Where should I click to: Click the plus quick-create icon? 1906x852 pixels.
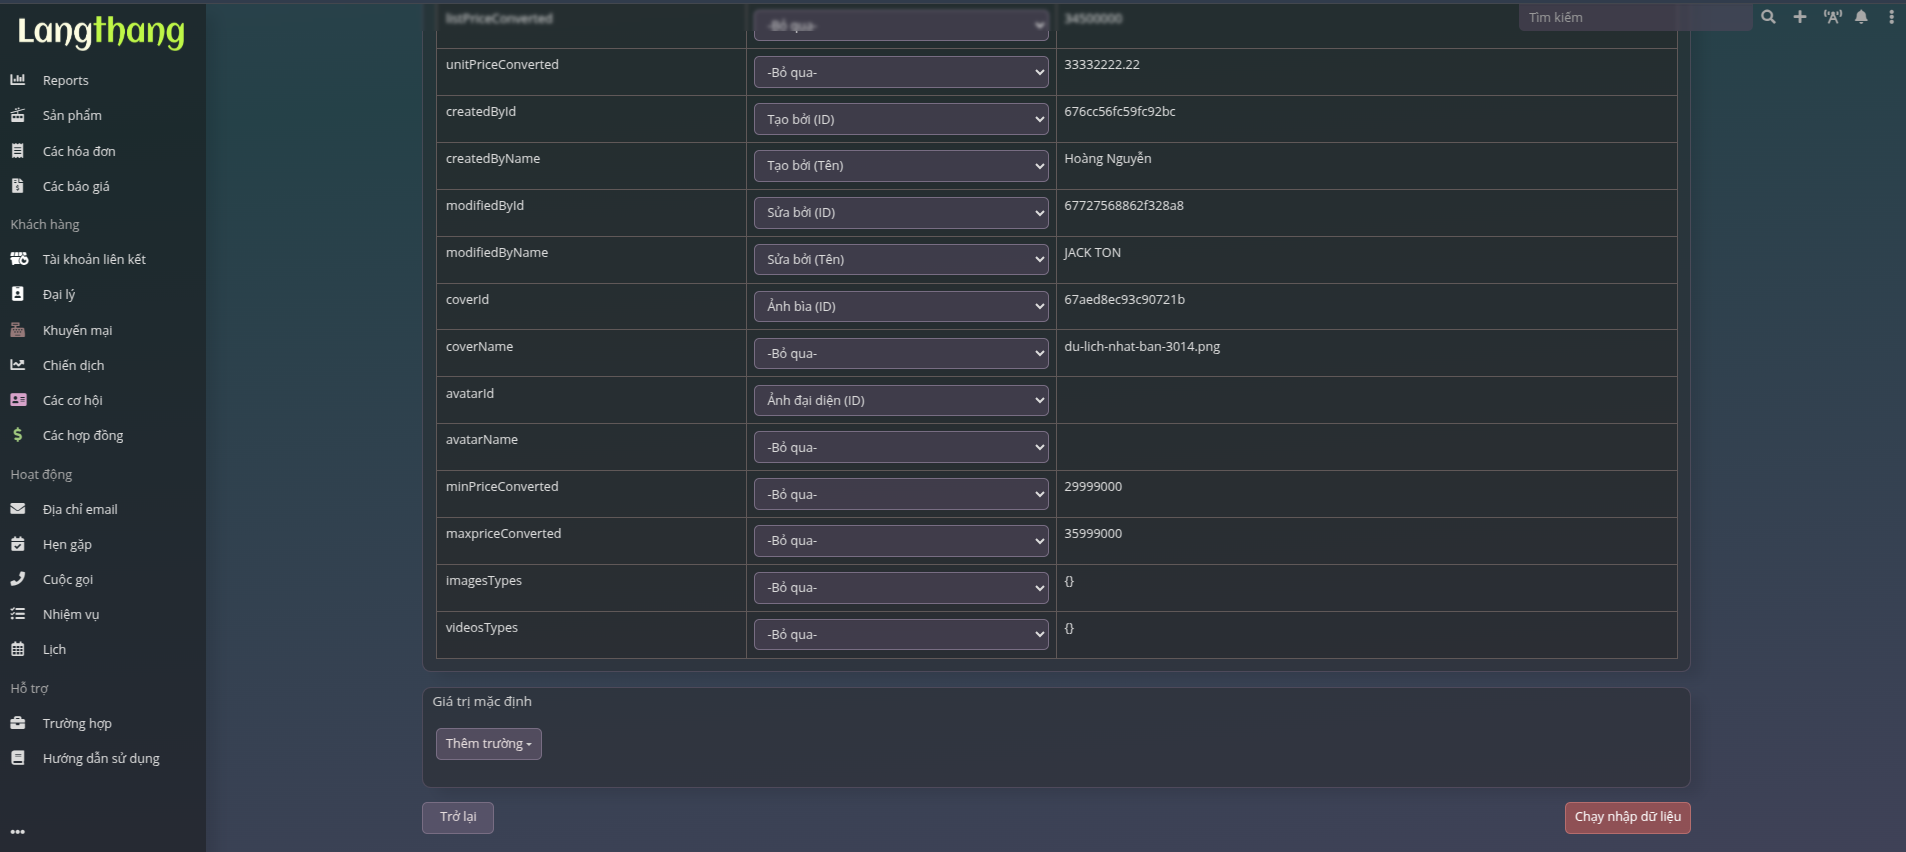click(x=1799, y=17)
